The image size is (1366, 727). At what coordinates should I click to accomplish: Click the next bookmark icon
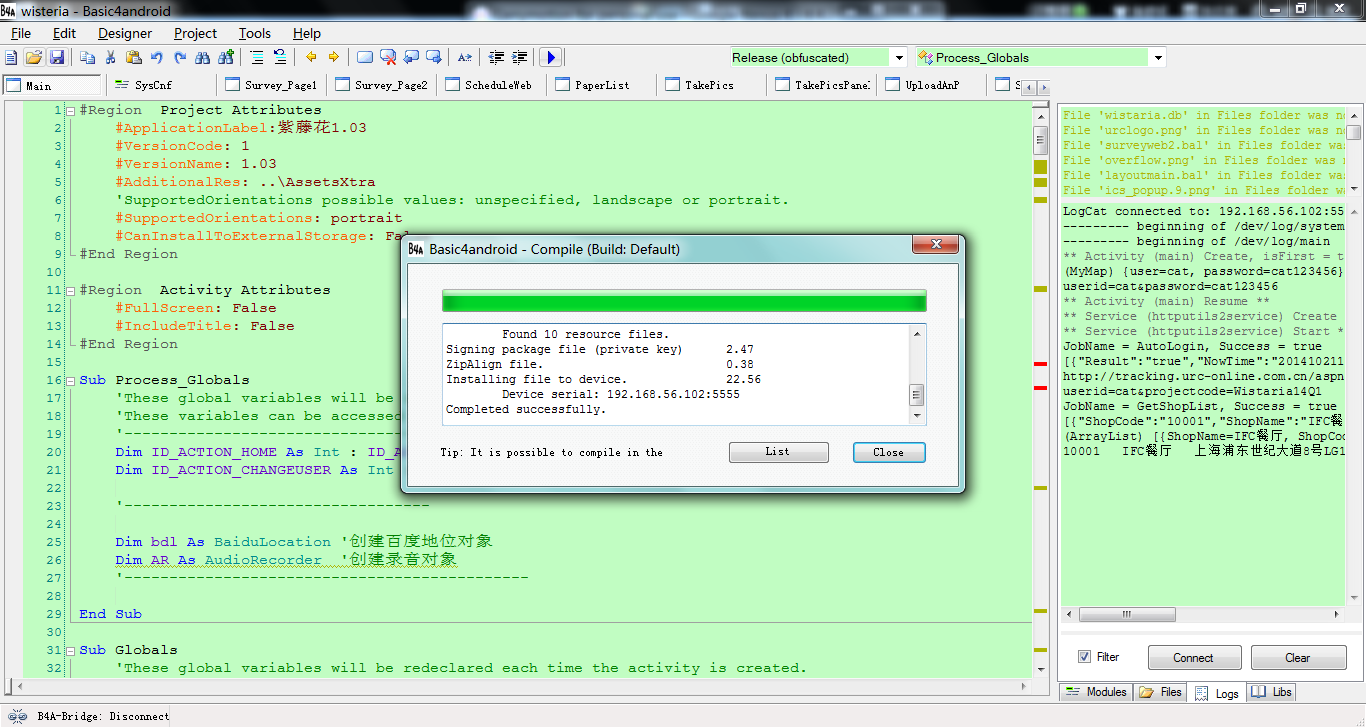tap(434, 57)
